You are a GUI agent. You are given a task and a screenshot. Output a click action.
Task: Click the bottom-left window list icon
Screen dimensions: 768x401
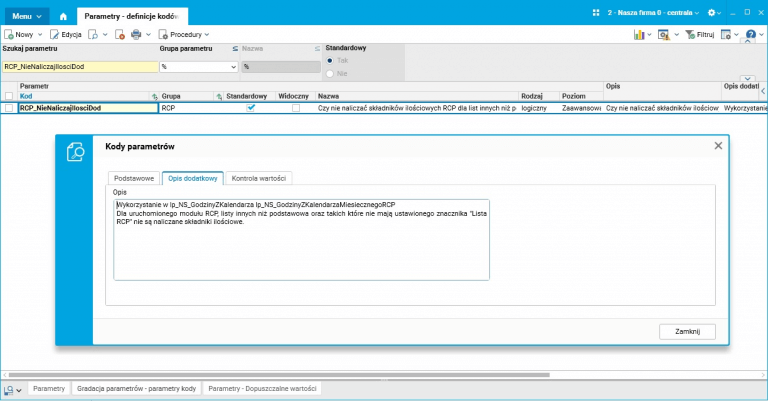coord(9,390)
